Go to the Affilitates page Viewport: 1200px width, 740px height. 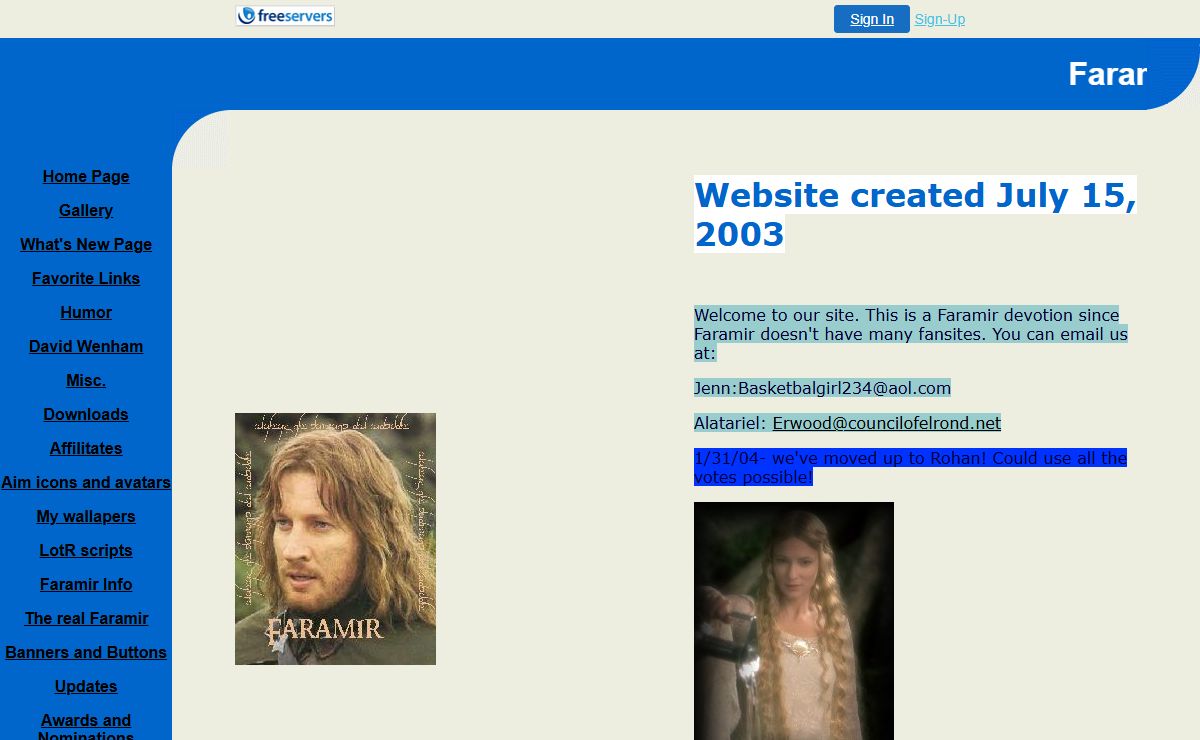86,449
